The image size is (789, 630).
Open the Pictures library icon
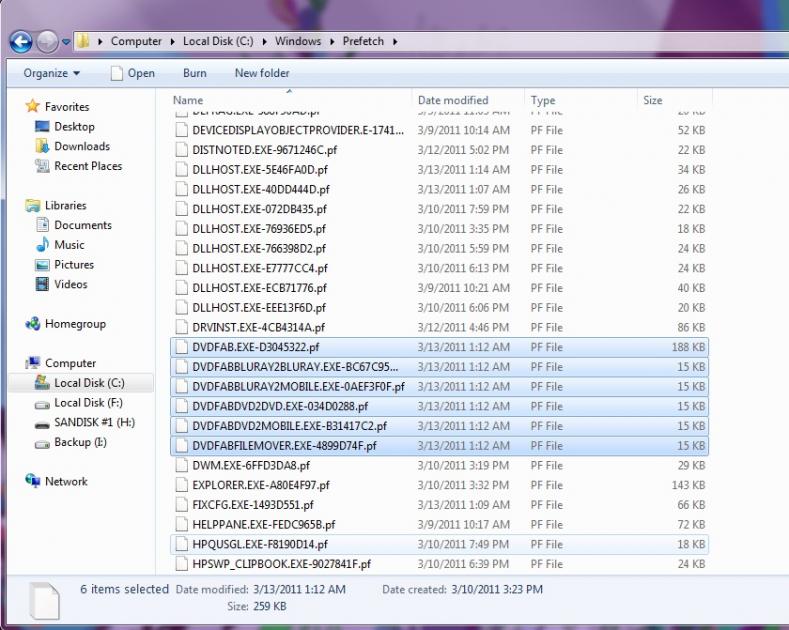[42, 265]
